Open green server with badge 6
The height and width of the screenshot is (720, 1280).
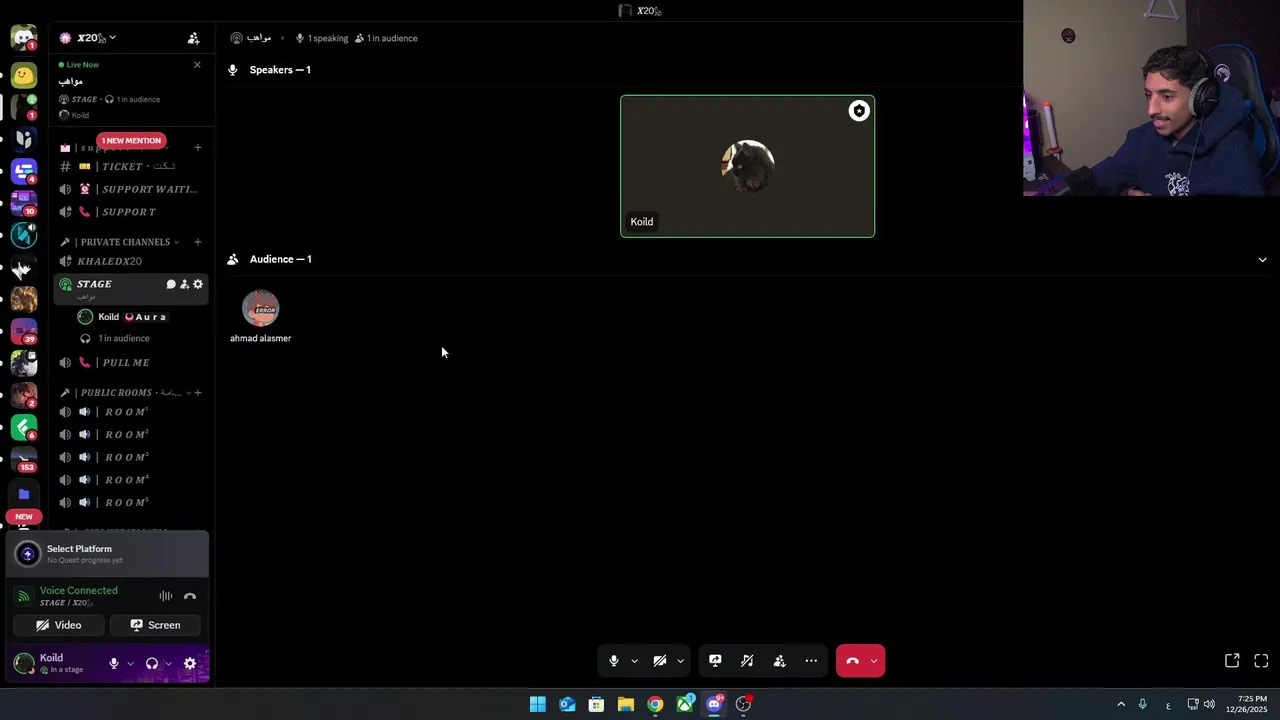click(23, 427)
